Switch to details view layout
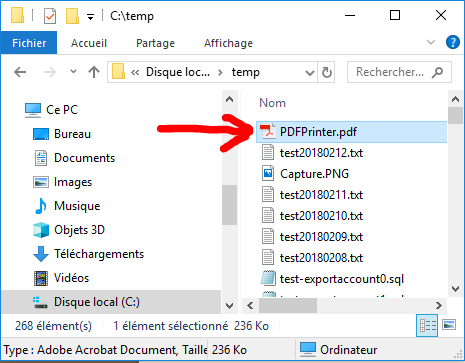Viewport: 465px width, 363px height. pos(427,325)
